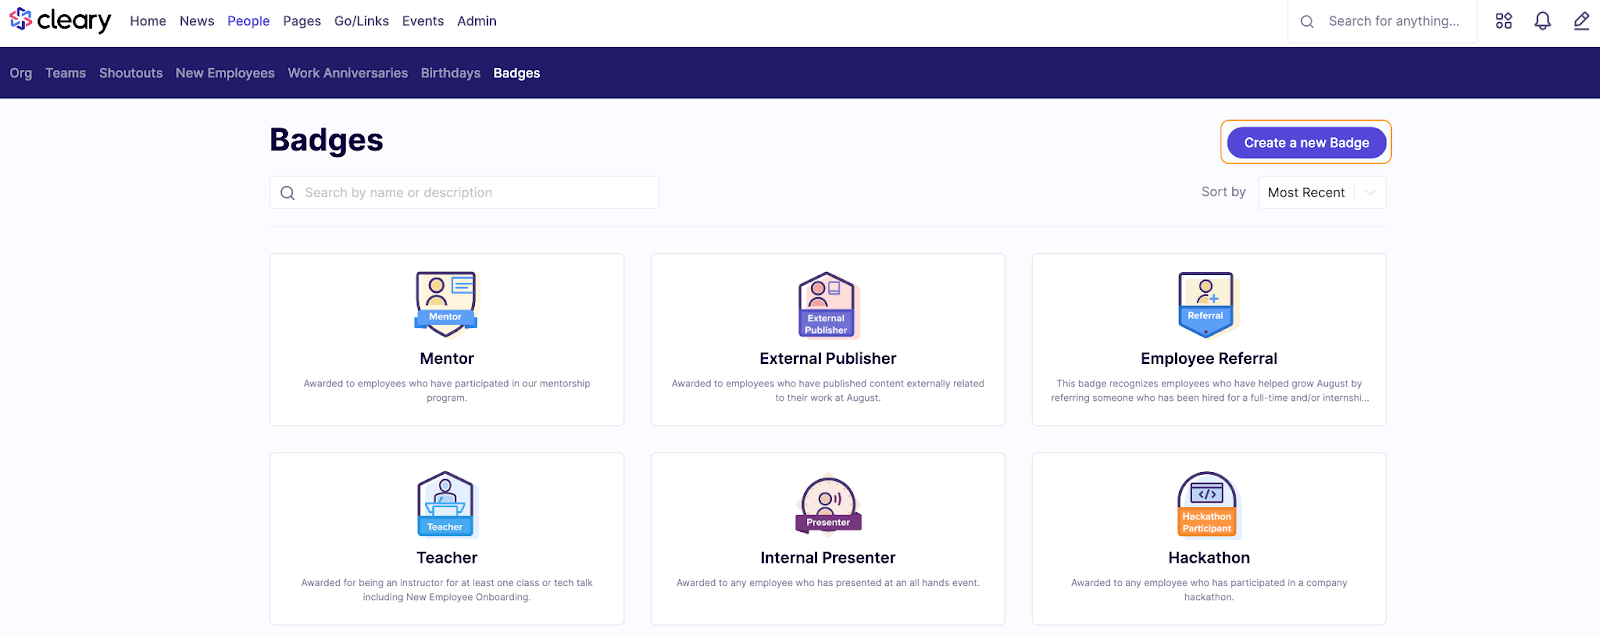Click the Sort by label
The height and width of the screenshot is (636, 1600).
(1223, 192)
